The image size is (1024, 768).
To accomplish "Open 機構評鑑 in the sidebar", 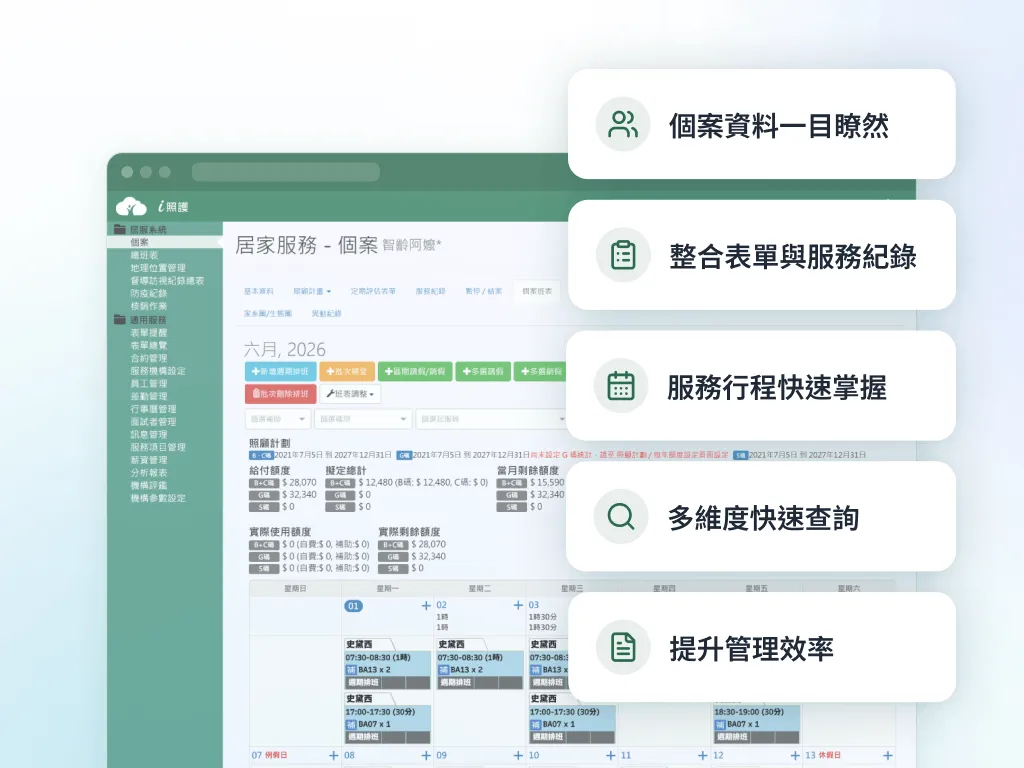I will coord(148,485).
